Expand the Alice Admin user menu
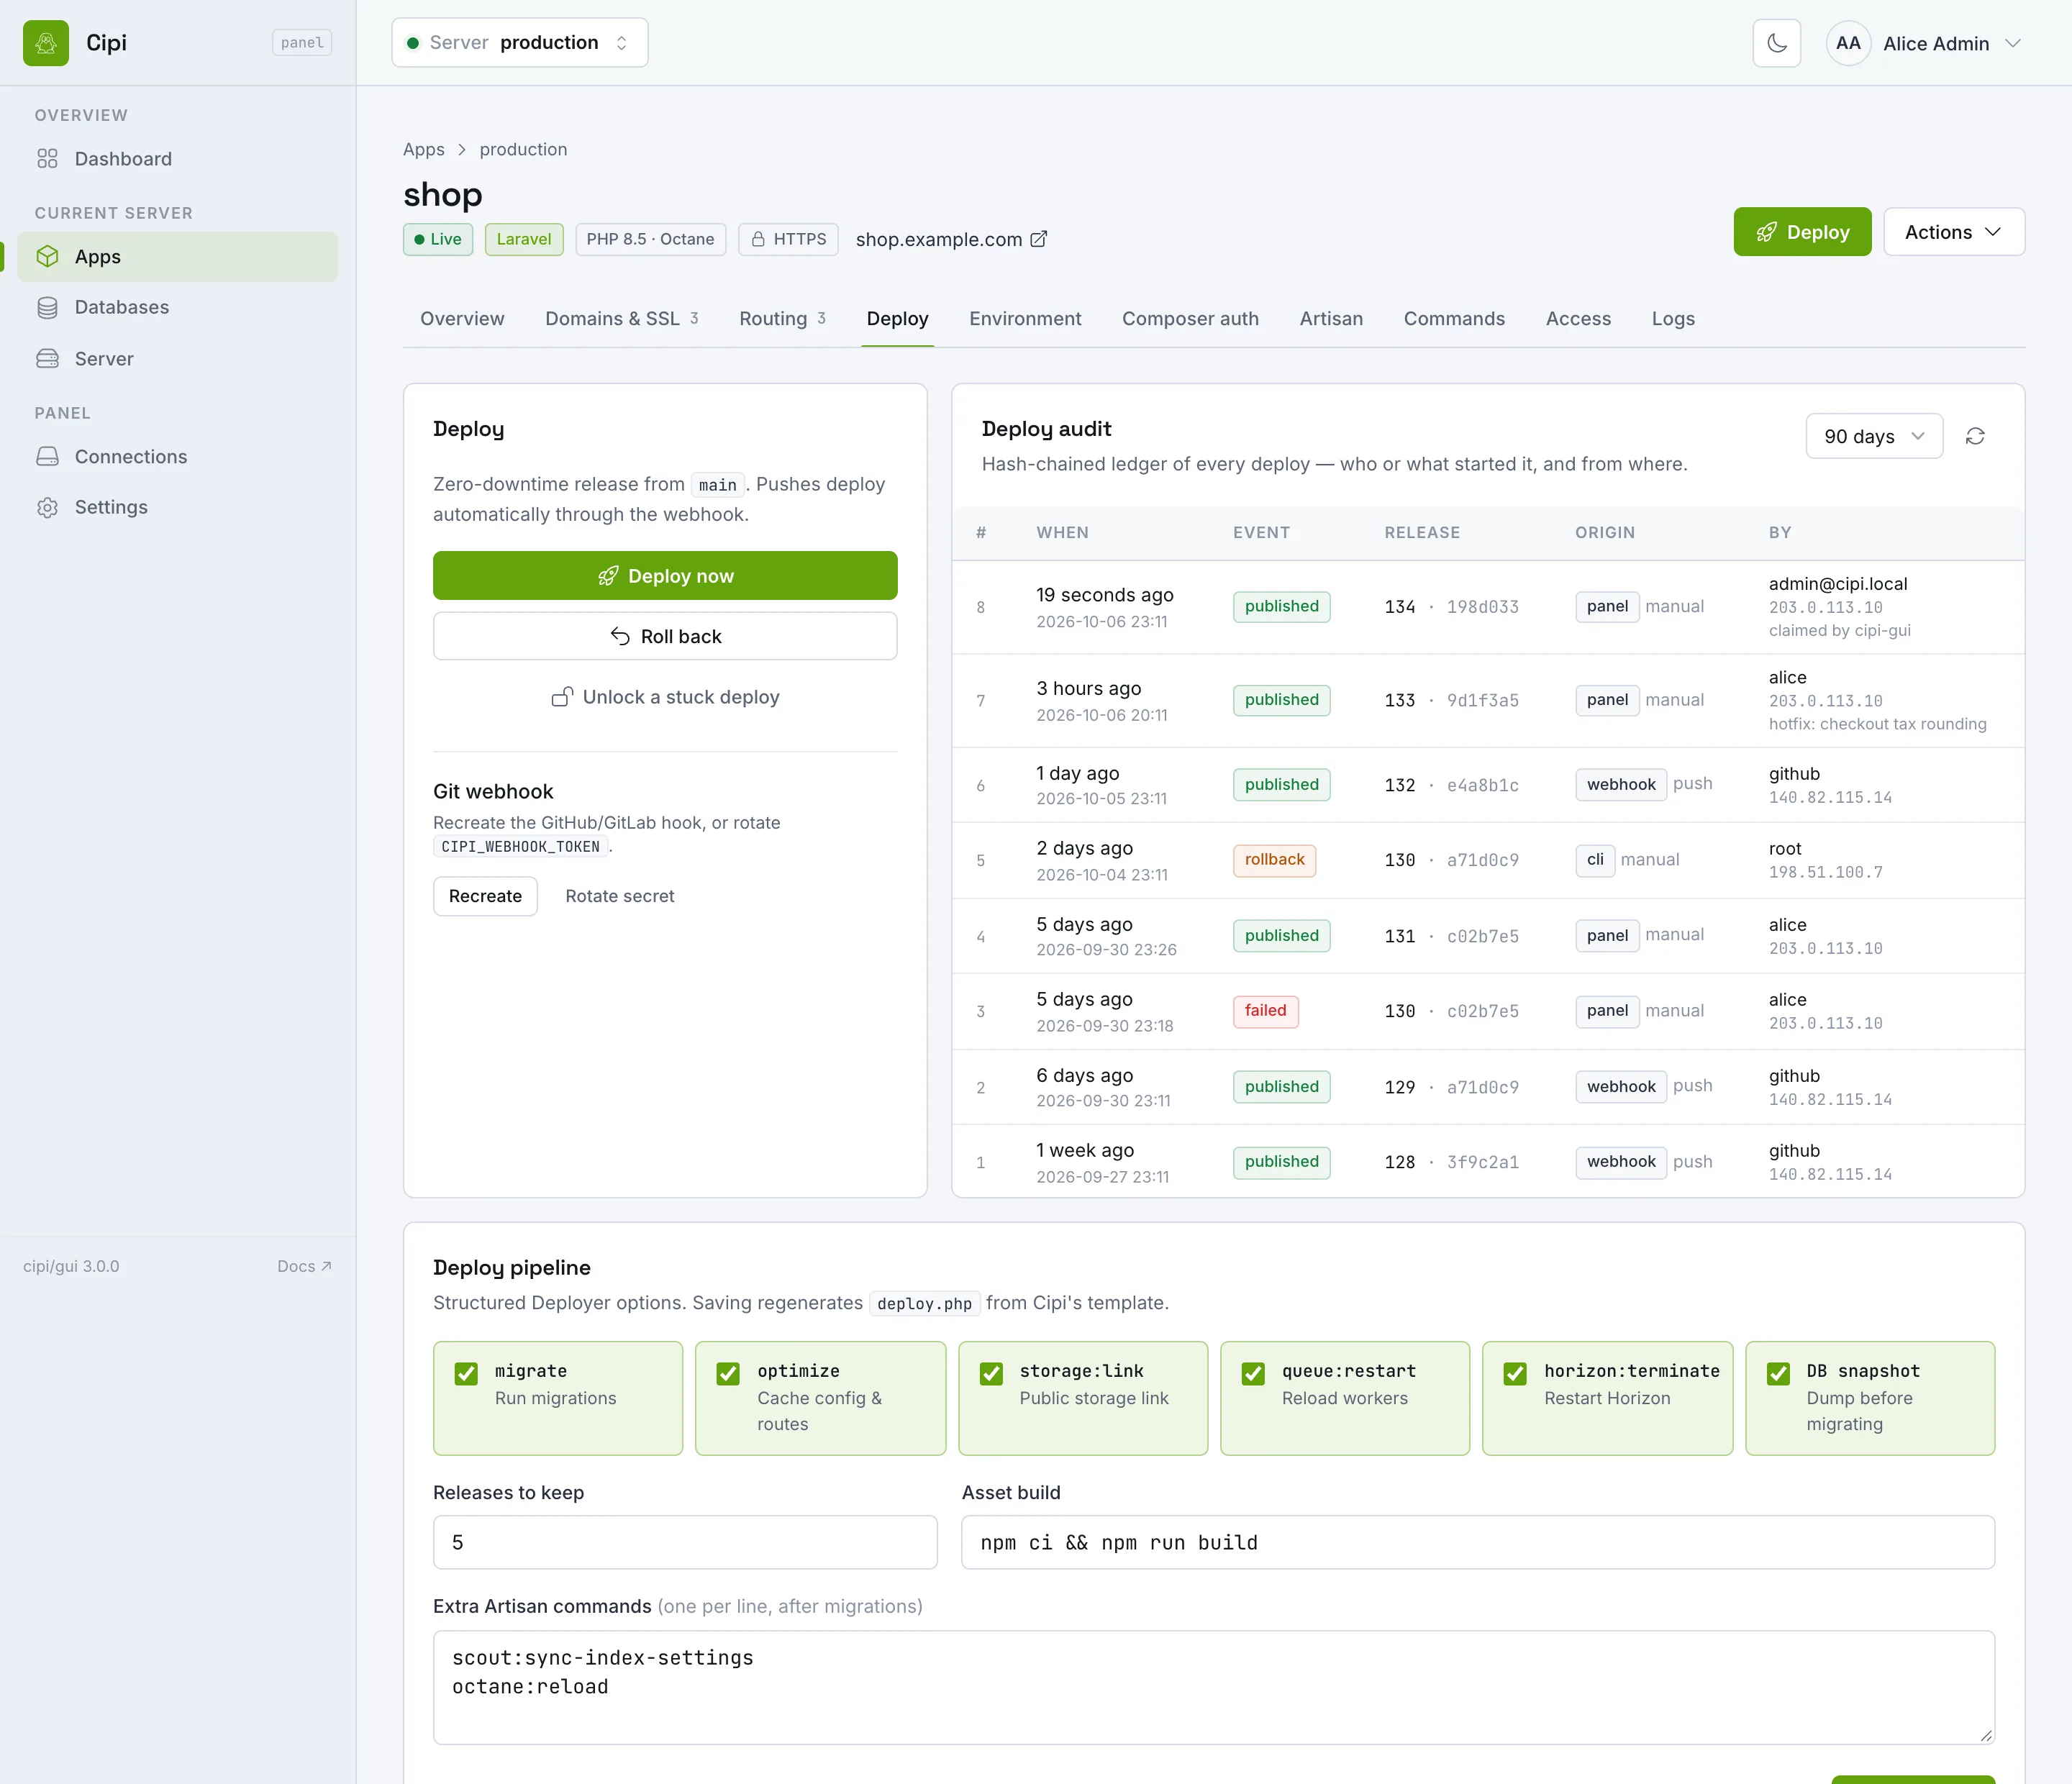Viewport: 2072px width, 1784px height. [x=1925, y=43]
